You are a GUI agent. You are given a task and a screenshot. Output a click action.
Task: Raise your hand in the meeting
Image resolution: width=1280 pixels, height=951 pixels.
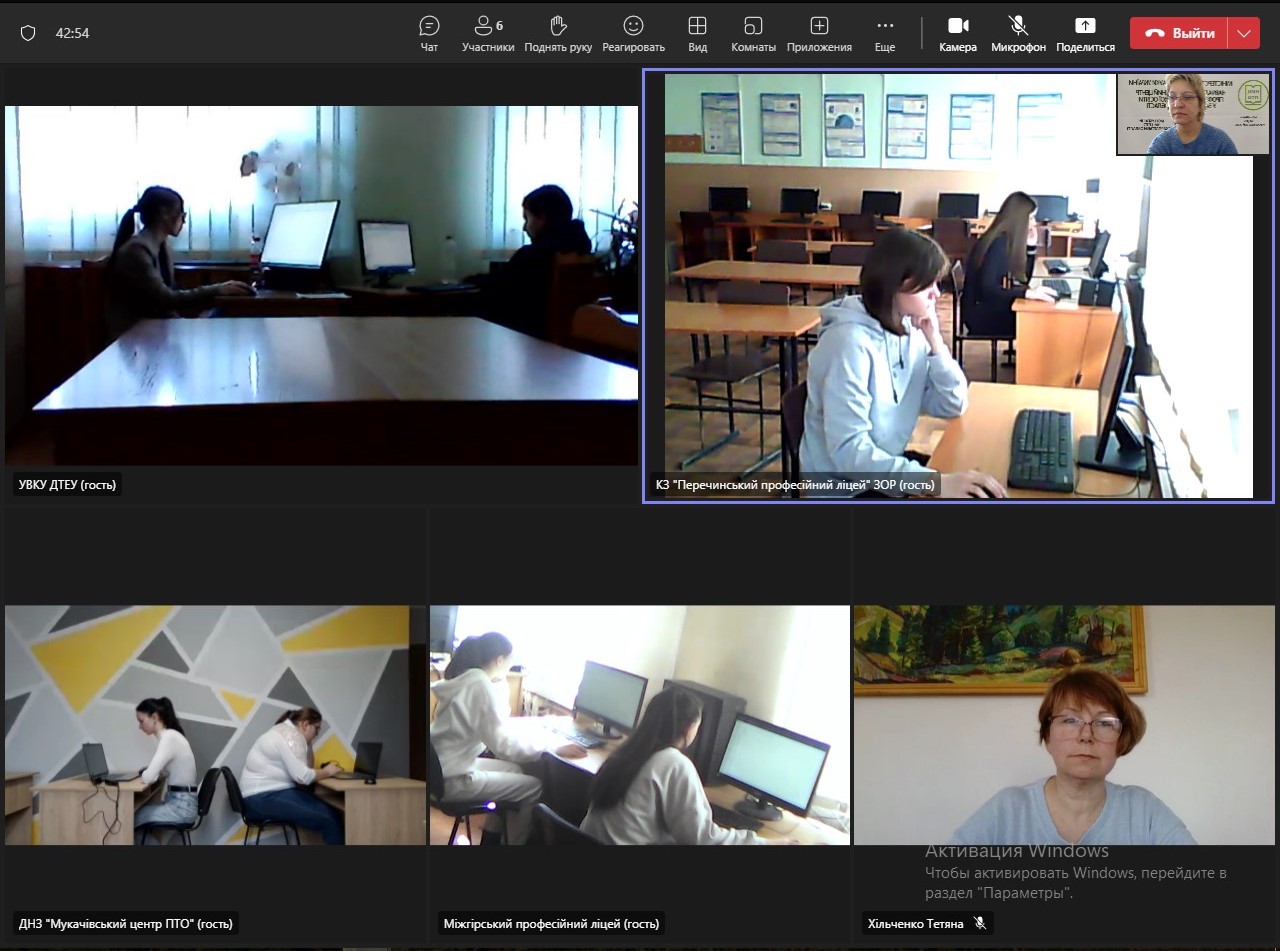558,33
